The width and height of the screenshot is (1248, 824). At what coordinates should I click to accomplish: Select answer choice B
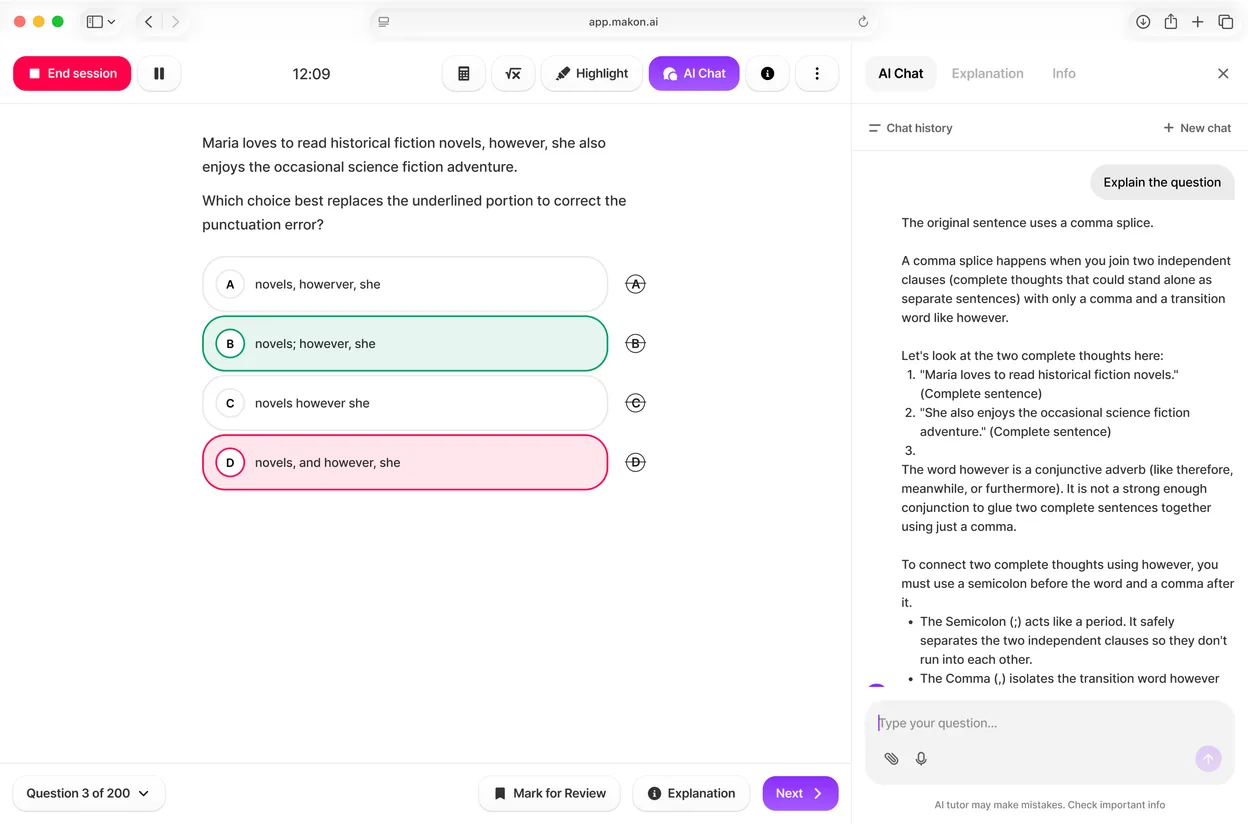click(x=405, y=343)
